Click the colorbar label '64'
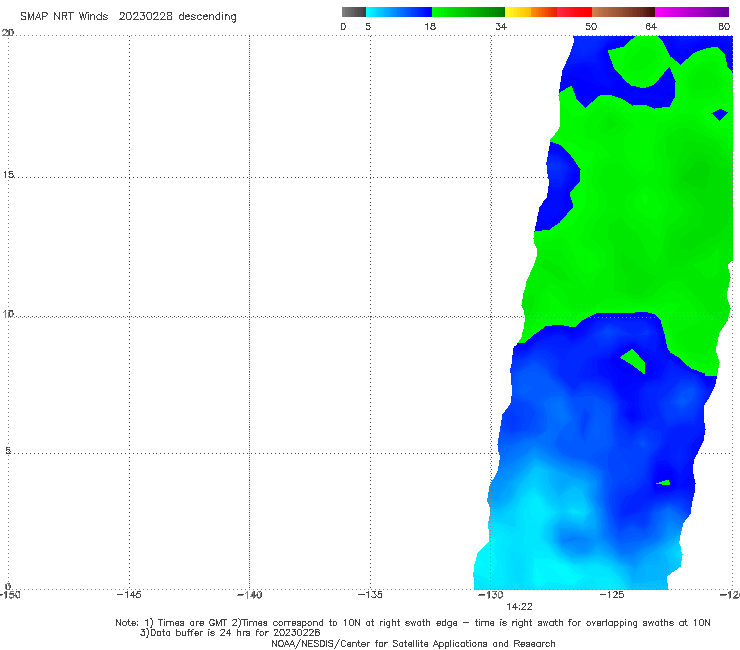 click(x=651, y=27)
